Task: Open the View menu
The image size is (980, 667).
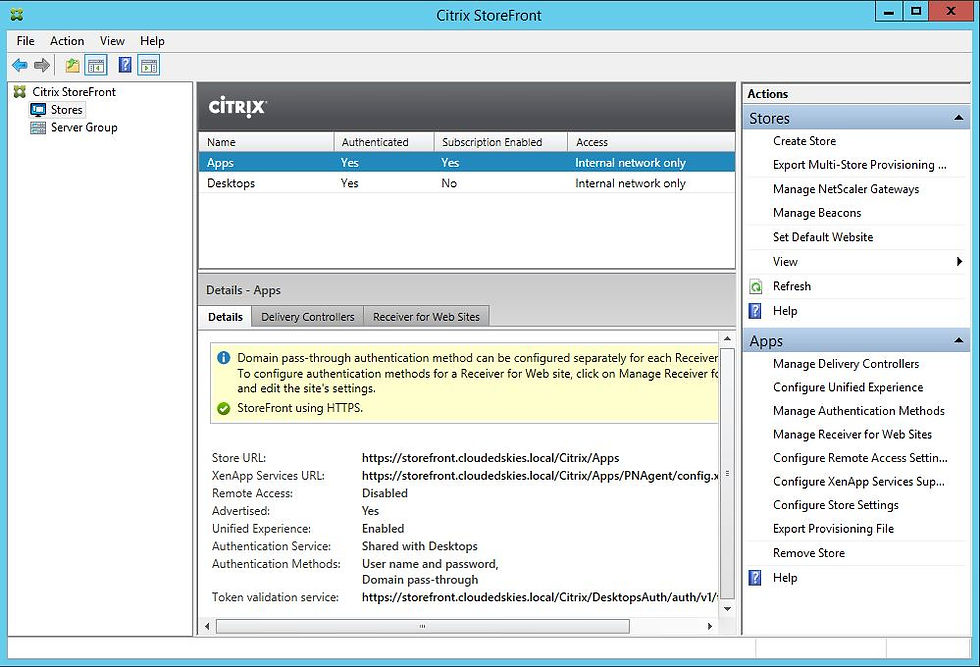Action: click(112, 41)
